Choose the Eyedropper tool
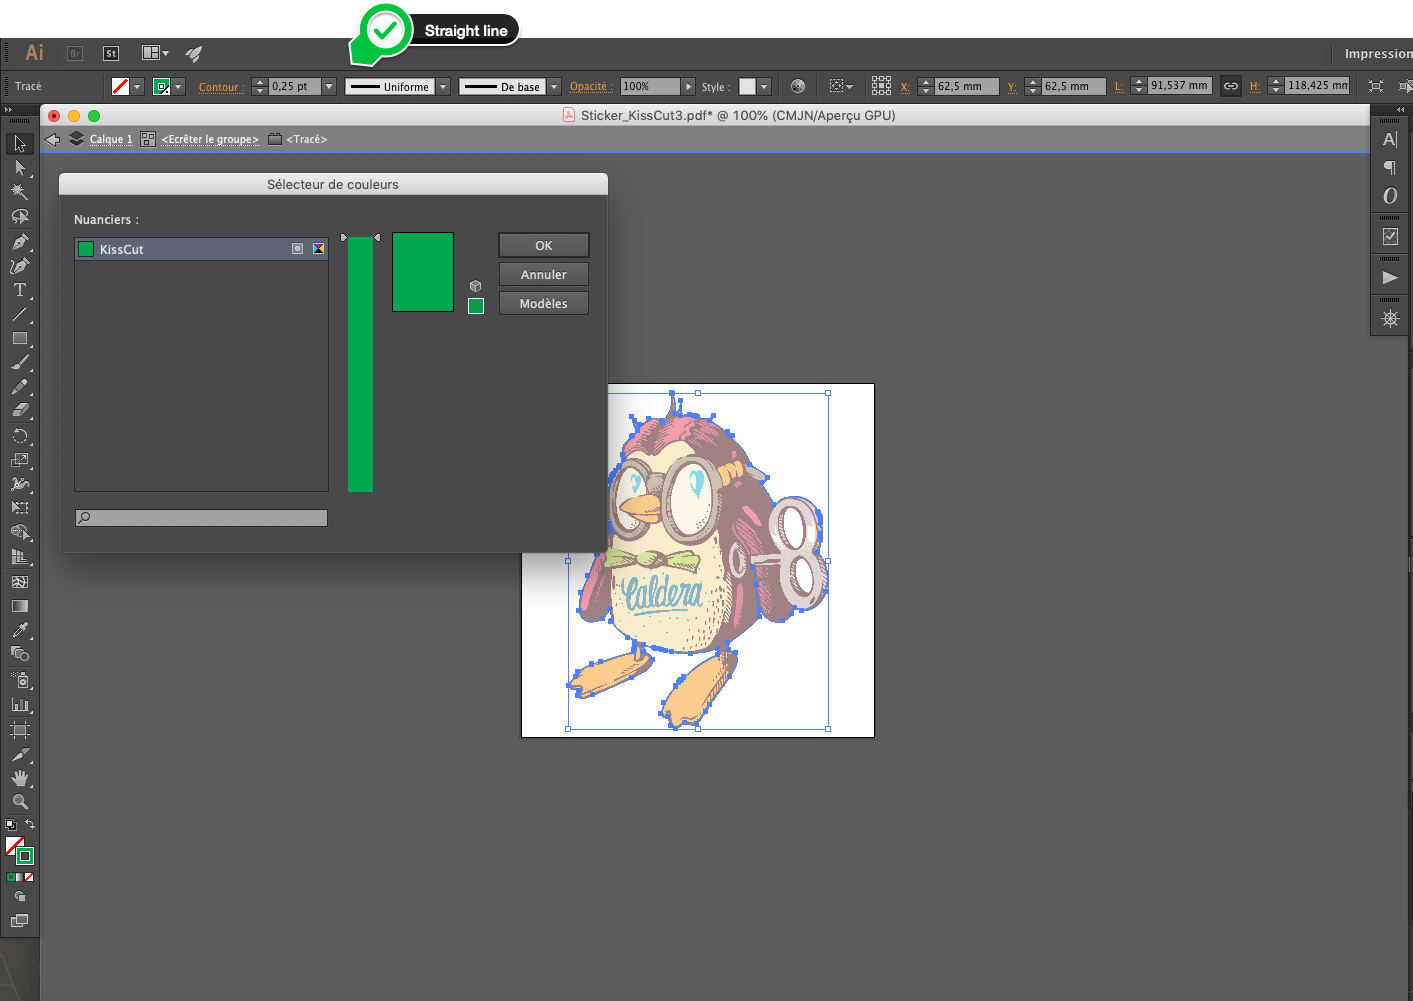Screen dimensions: 1413x1001 [x=19, y=630]
